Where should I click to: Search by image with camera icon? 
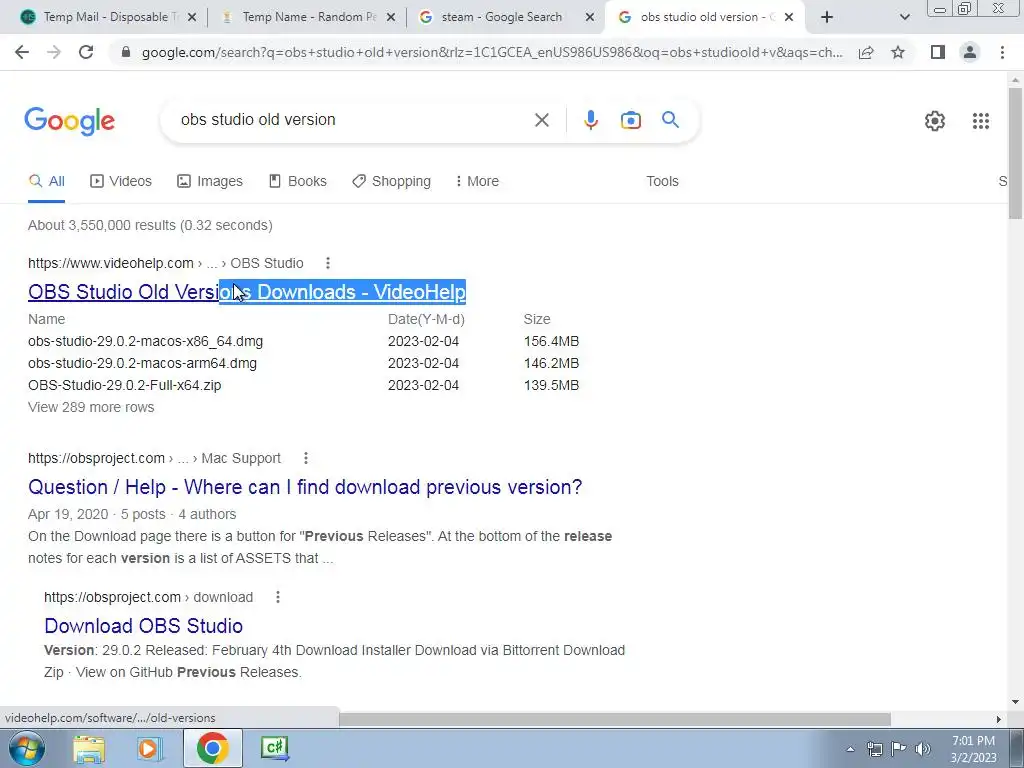pos(631,120)
